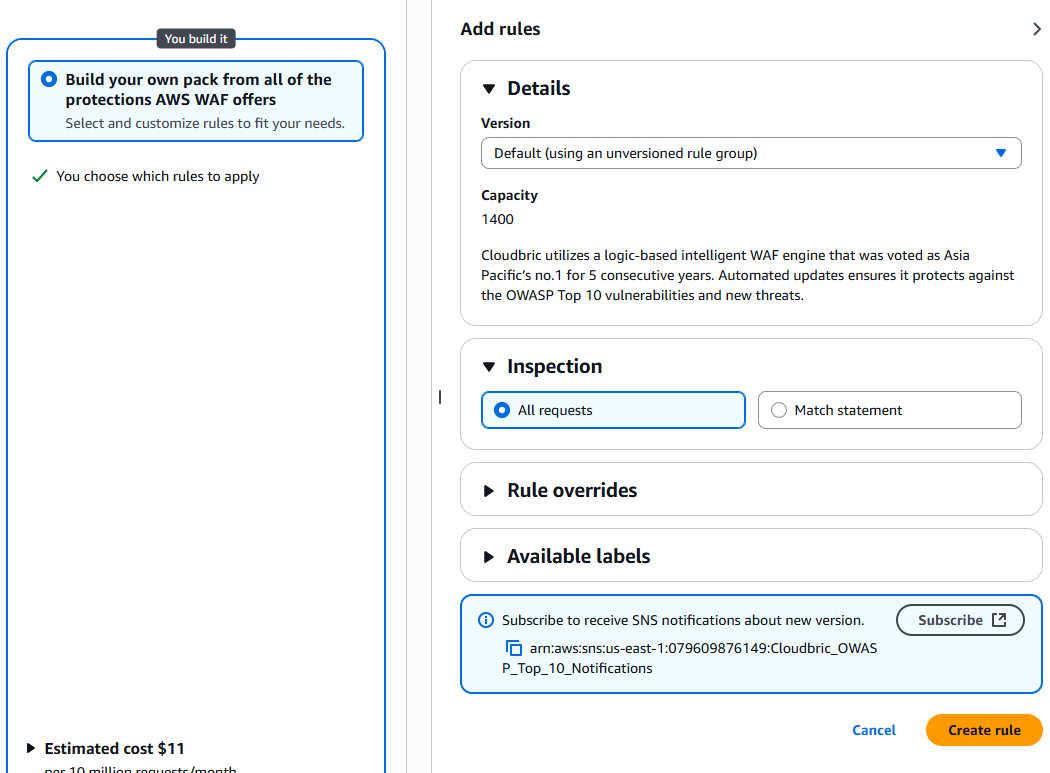
Task: Collapse the Inspection section
Action: pyautogui.click(x=489, y=367)
